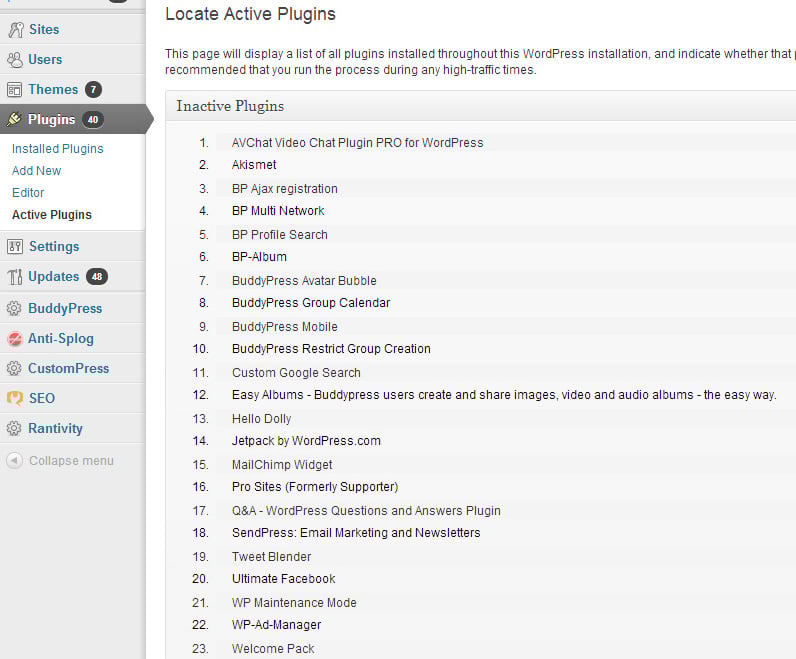Click the Settings icon in sidebar
This screenshot has width=796, height=659.
(x=14, y=247)
